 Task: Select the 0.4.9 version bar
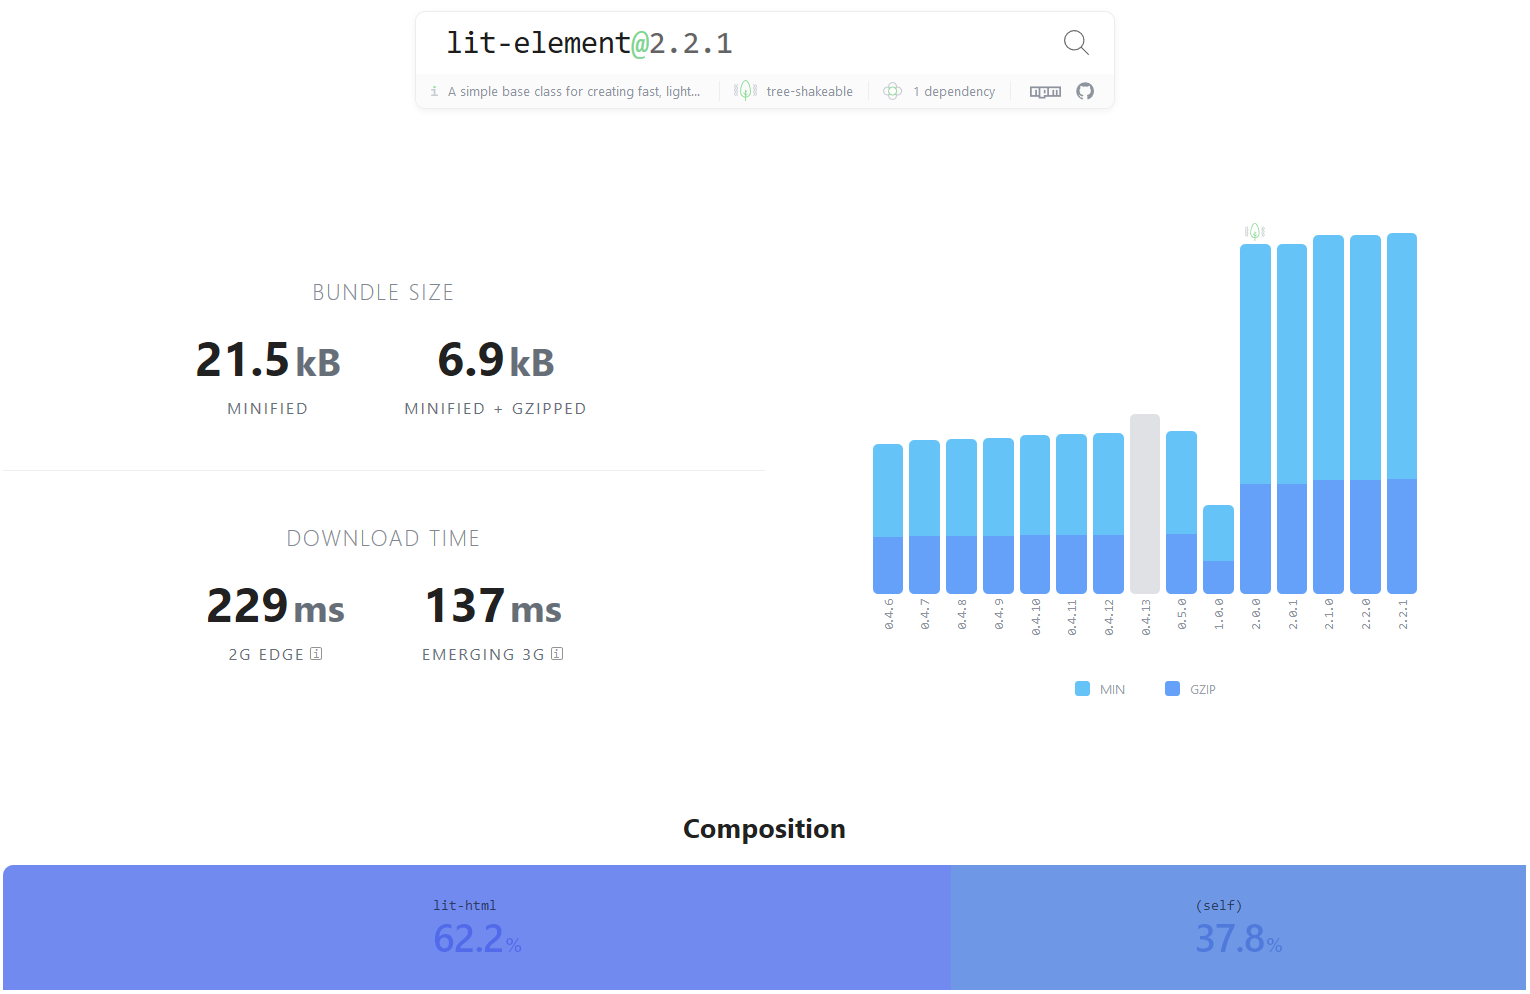click(x=998, y=516)
